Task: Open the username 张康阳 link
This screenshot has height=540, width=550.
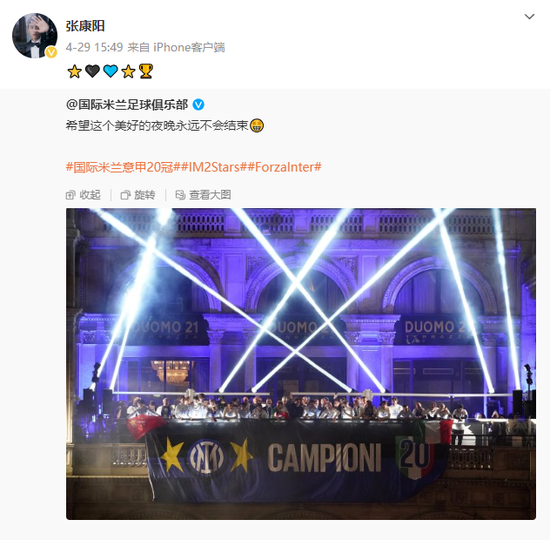Action: point(85,26)
